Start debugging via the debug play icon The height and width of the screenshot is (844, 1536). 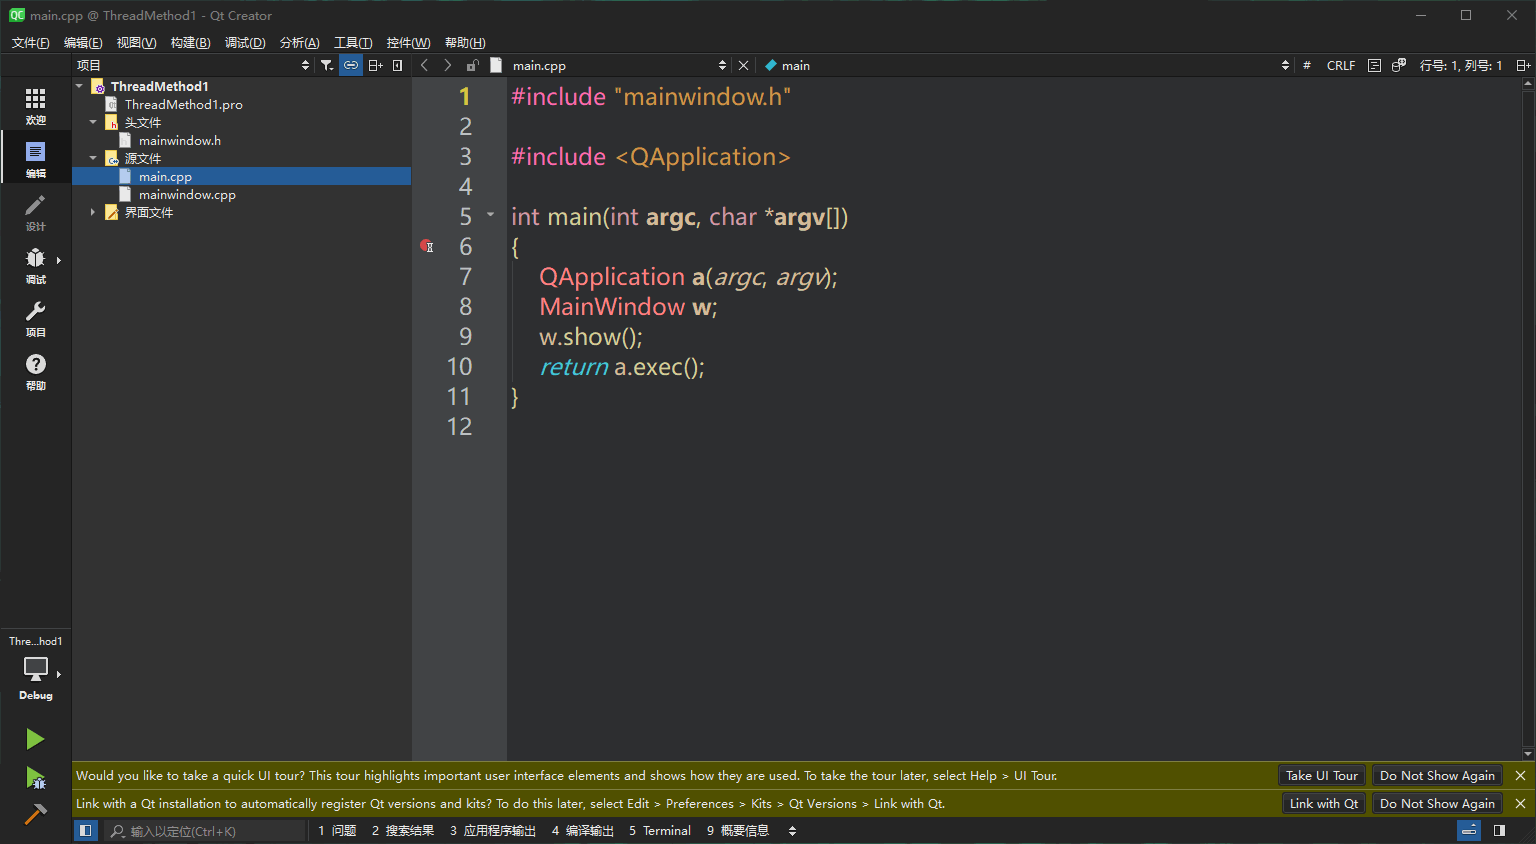click(36, 777)
